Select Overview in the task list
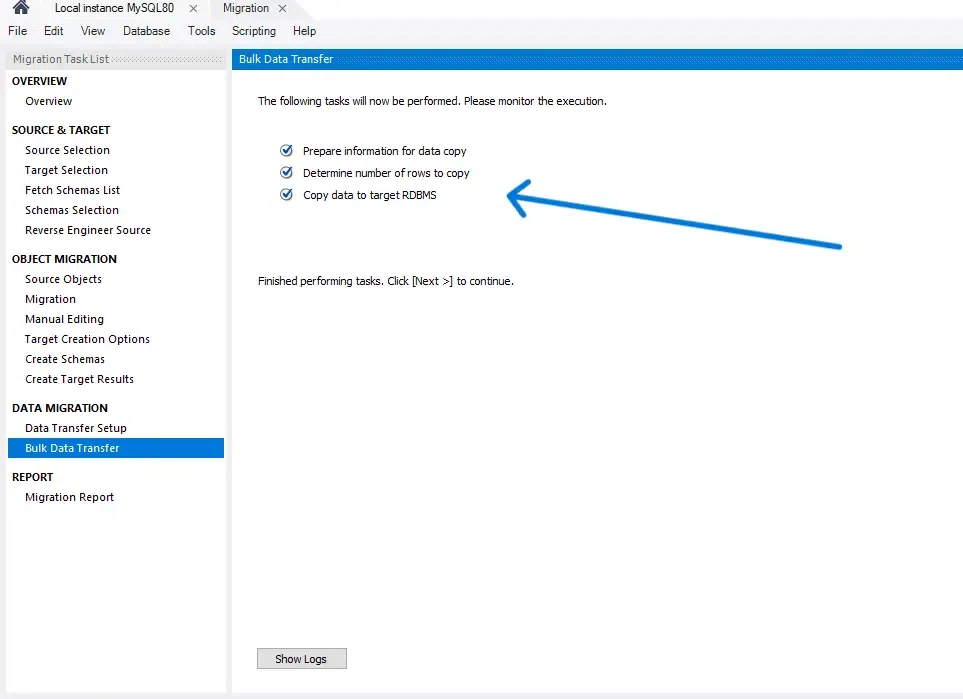 pos(49,101)
